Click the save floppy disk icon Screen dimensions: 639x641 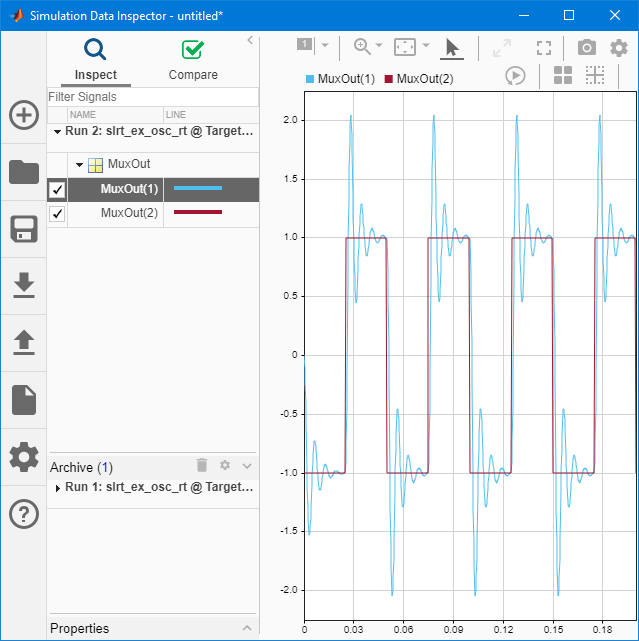coord(24,229)
